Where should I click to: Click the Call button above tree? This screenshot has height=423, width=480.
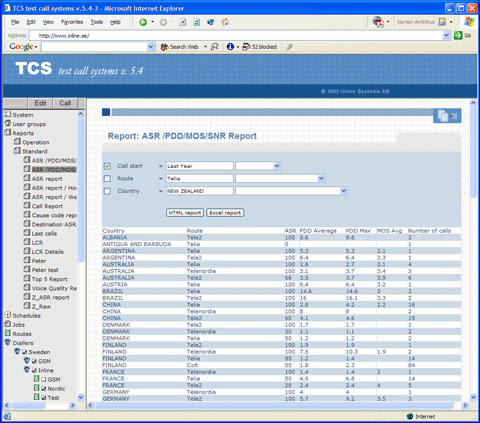[x=65, y=103]
